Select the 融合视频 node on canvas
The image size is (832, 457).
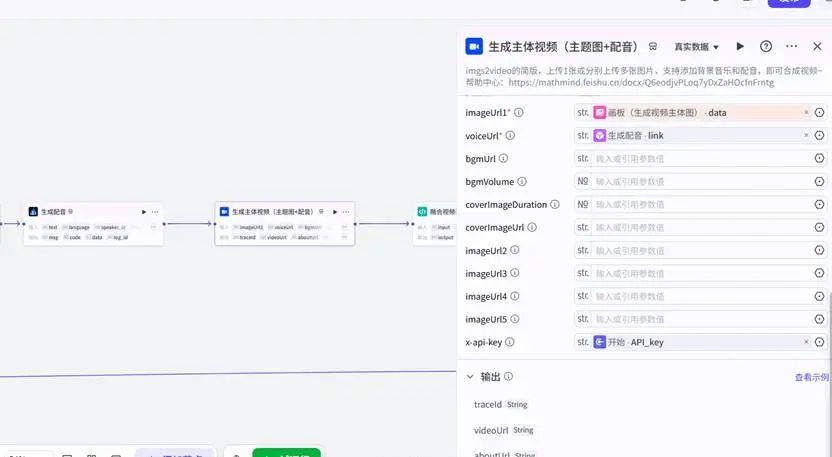pos(435,224)
